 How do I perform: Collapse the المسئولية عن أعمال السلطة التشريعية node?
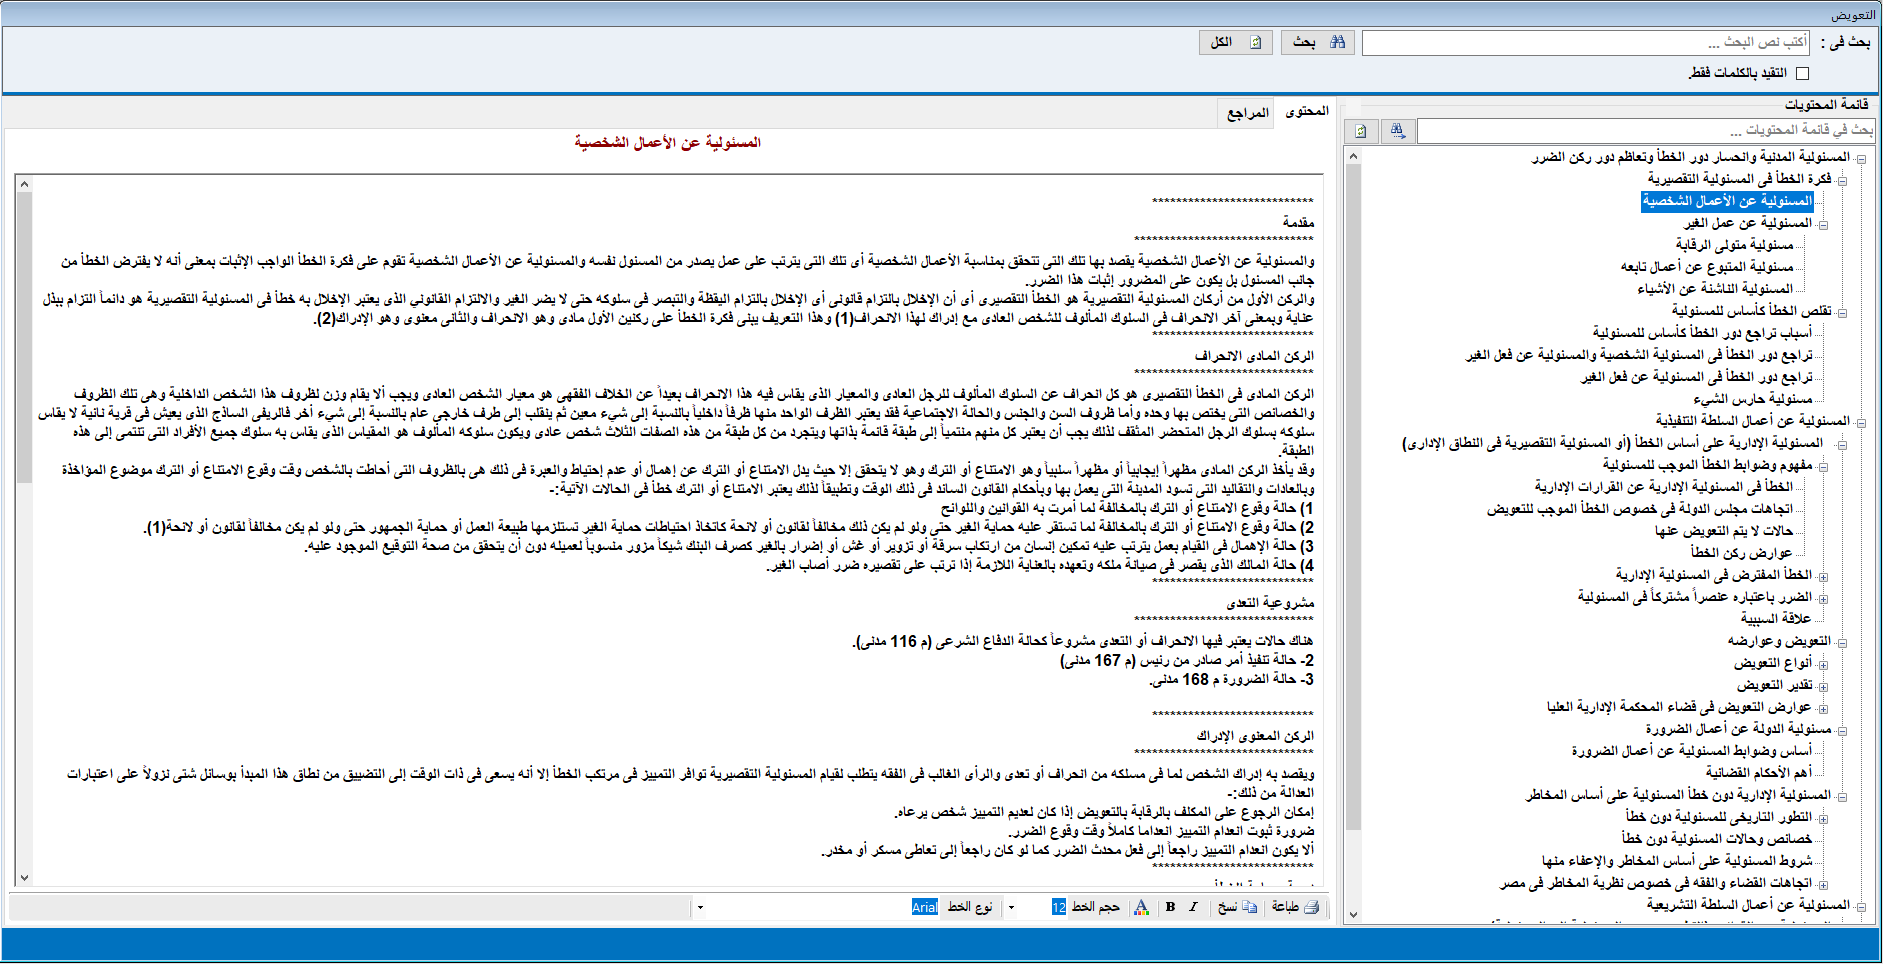click(1861, 906)
